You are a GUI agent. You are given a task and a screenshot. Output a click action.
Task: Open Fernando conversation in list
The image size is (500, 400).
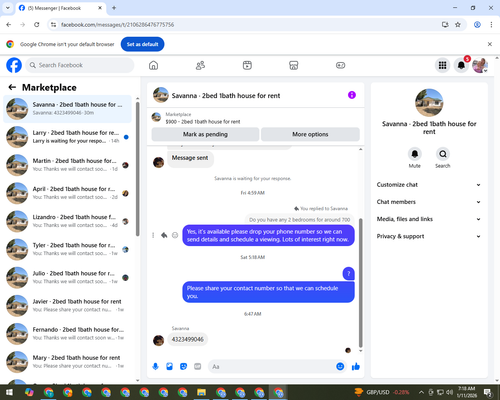coord(67,334)
